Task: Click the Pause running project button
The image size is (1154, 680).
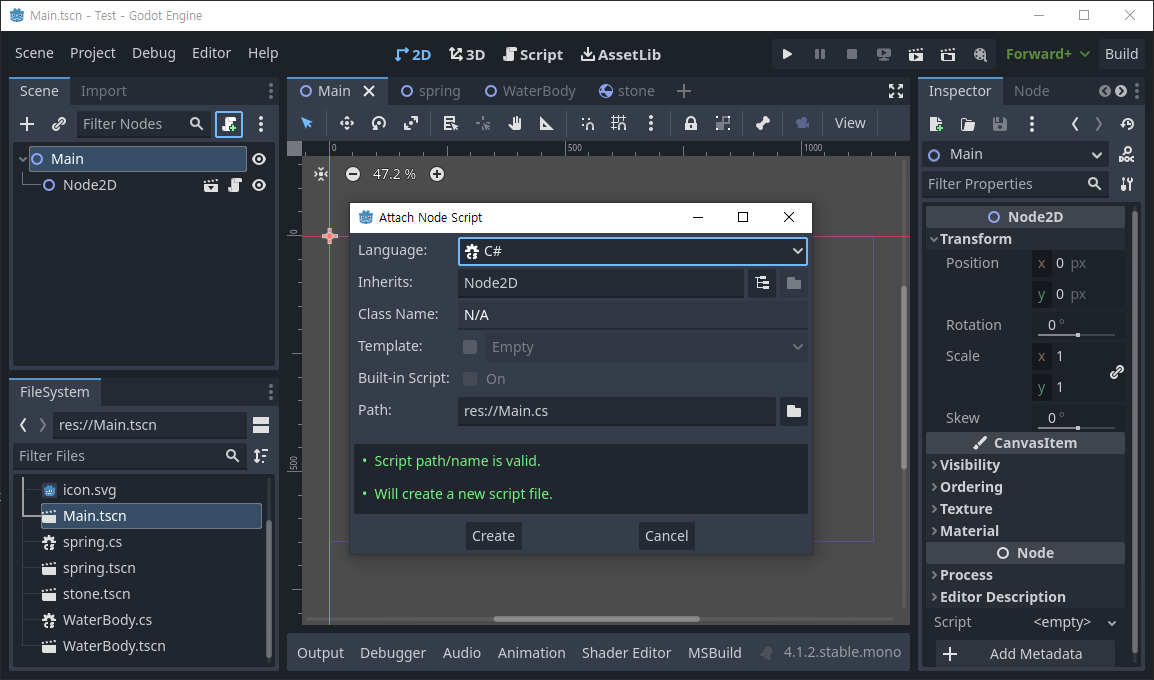Action: tap(819, 54)
